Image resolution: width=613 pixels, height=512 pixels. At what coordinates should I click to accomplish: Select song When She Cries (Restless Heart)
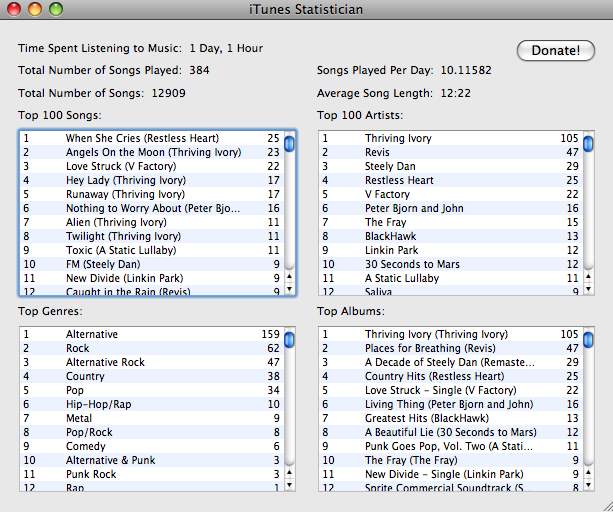152,138
